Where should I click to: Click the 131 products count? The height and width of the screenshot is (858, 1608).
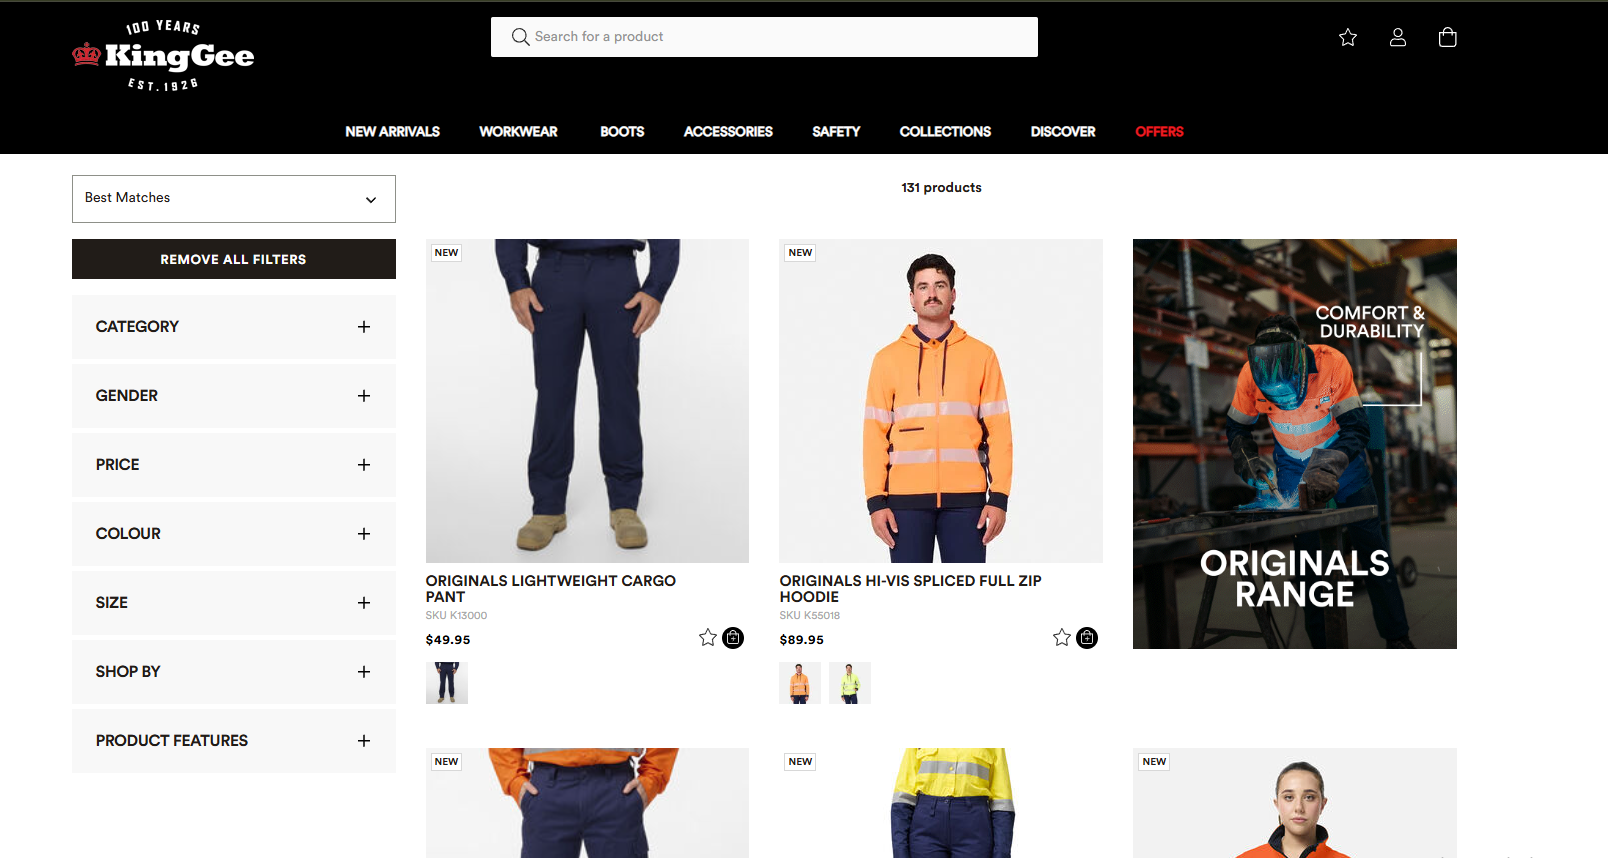941,188
